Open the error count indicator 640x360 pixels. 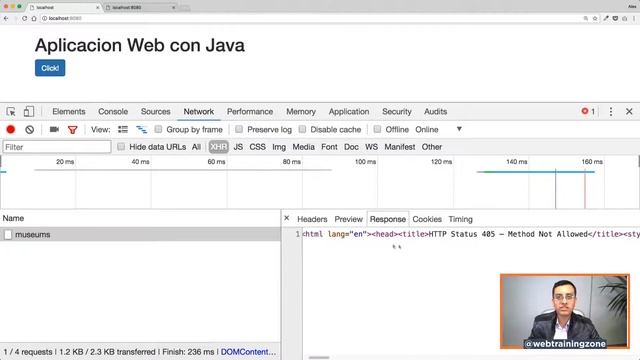pos(588,111)
